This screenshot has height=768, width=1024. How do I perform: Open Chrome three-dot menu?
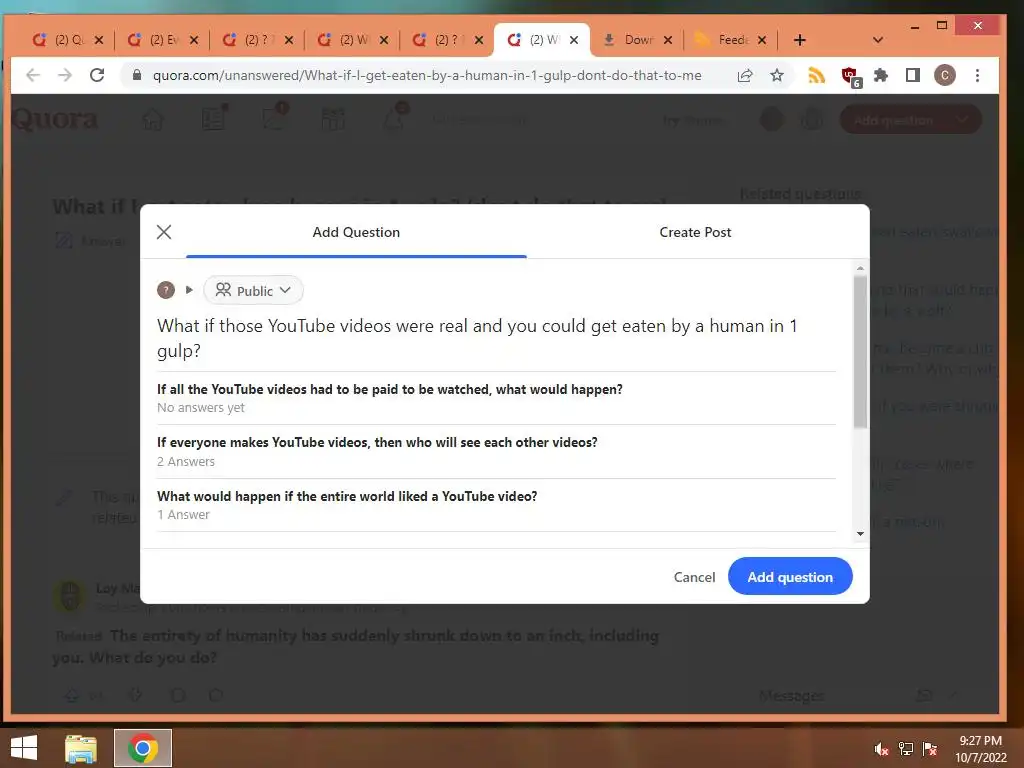click(x=977, y=76)
